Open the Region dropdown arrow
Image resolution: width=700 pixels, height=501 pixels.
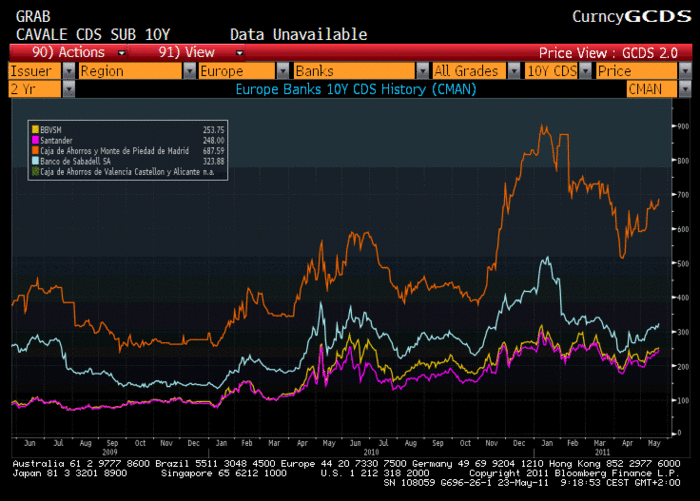(189, 71)
